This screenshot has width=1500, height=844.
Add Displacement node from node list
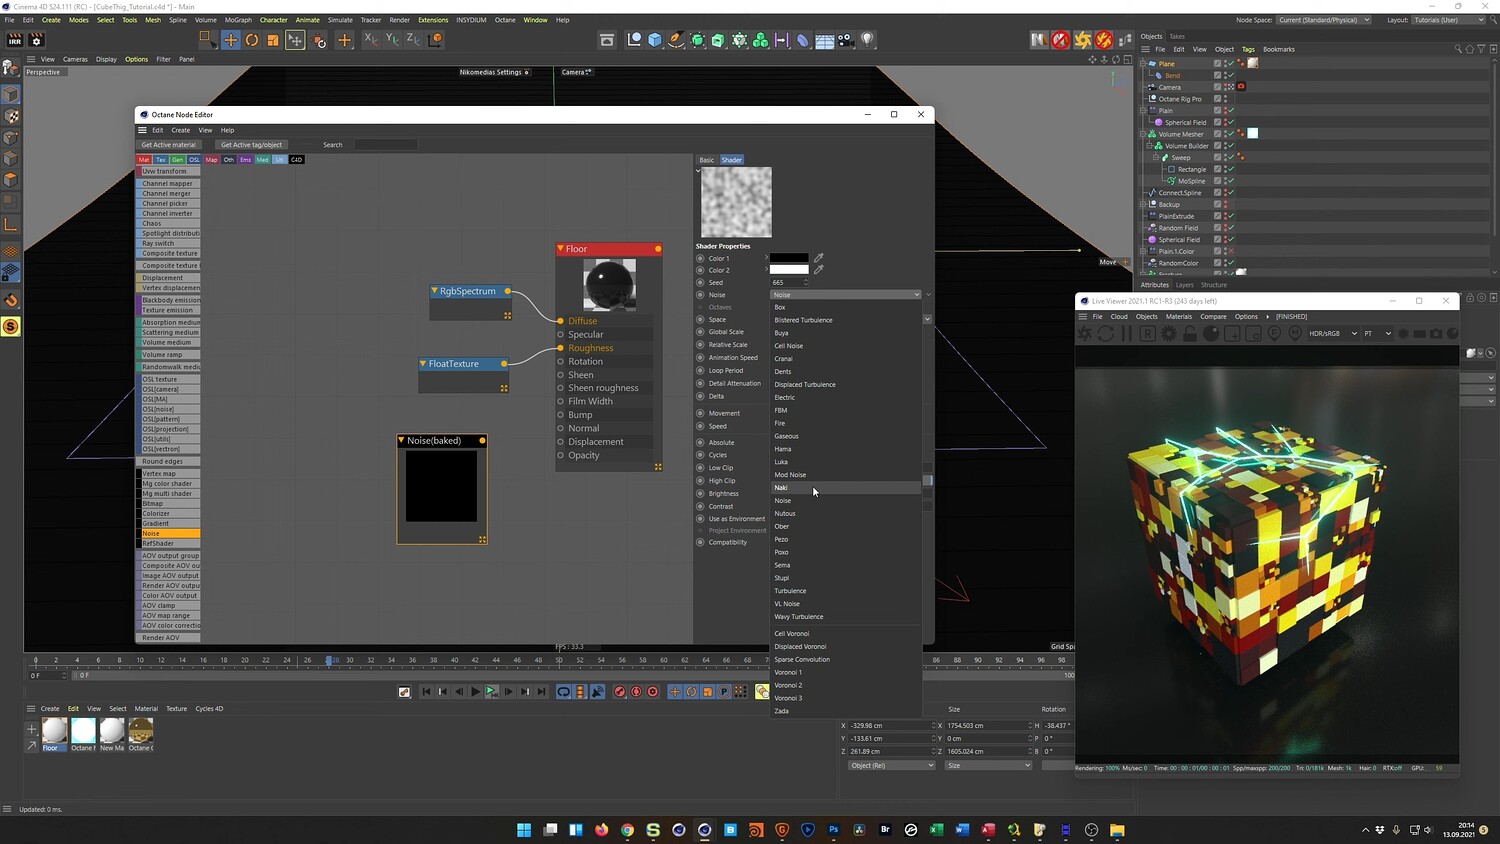point(169,277)
